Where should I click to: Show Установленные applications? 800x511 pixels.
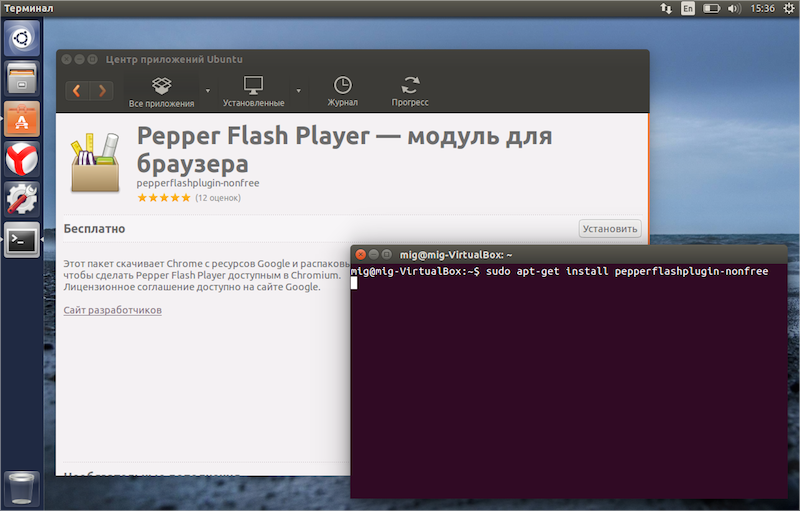tap(254, 92)
